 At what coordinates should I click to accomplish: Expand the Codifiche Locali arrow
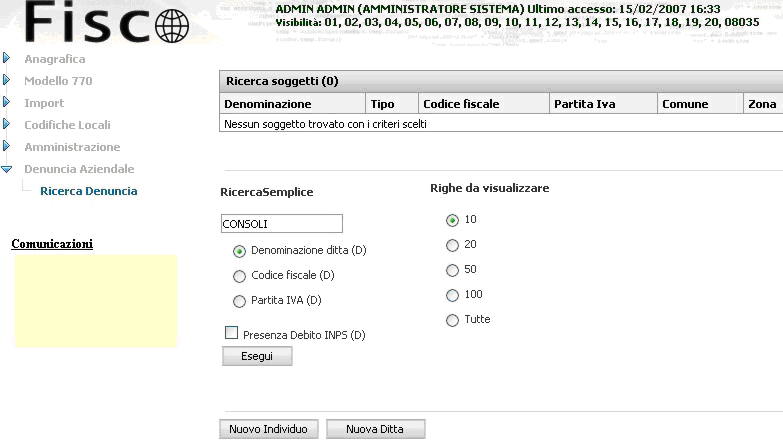(x=6, y=124)
